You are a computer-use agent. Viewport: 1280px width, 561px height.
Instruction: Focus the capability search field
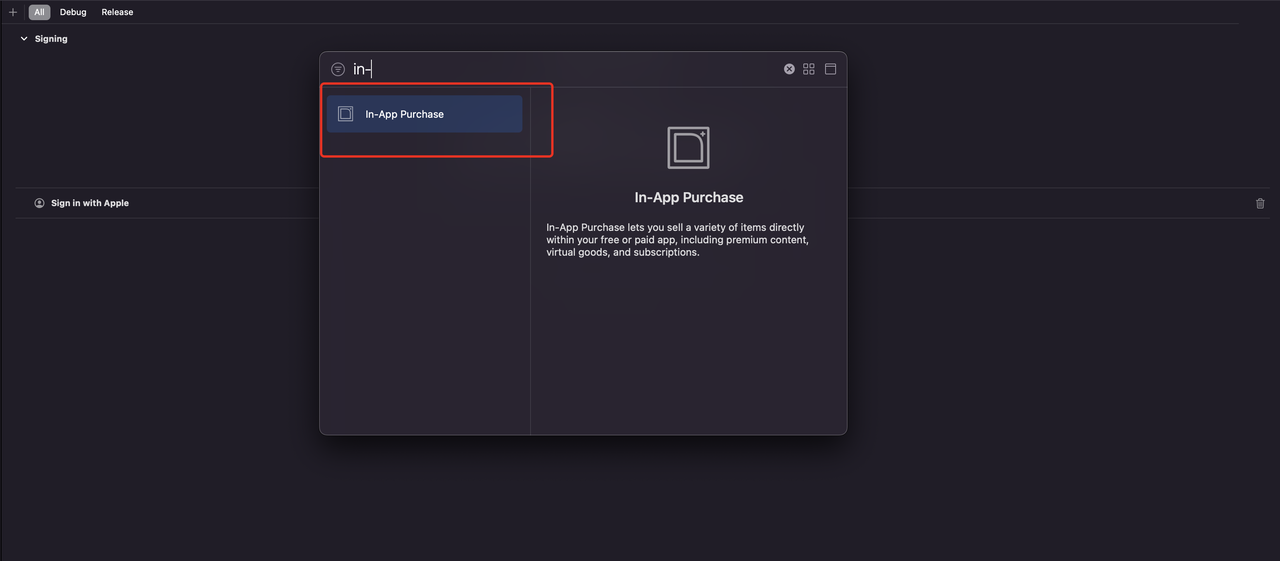[x=565, y=69]
